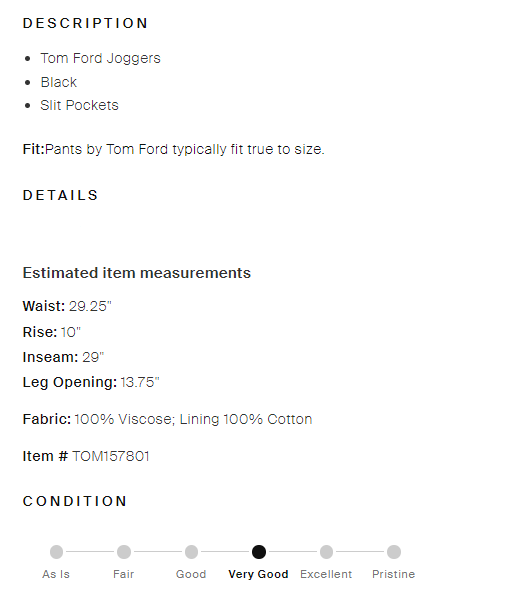Viewport: 511px width, 593px height.
Task: Click the Waist measurement value
Action: pos(90,306)
